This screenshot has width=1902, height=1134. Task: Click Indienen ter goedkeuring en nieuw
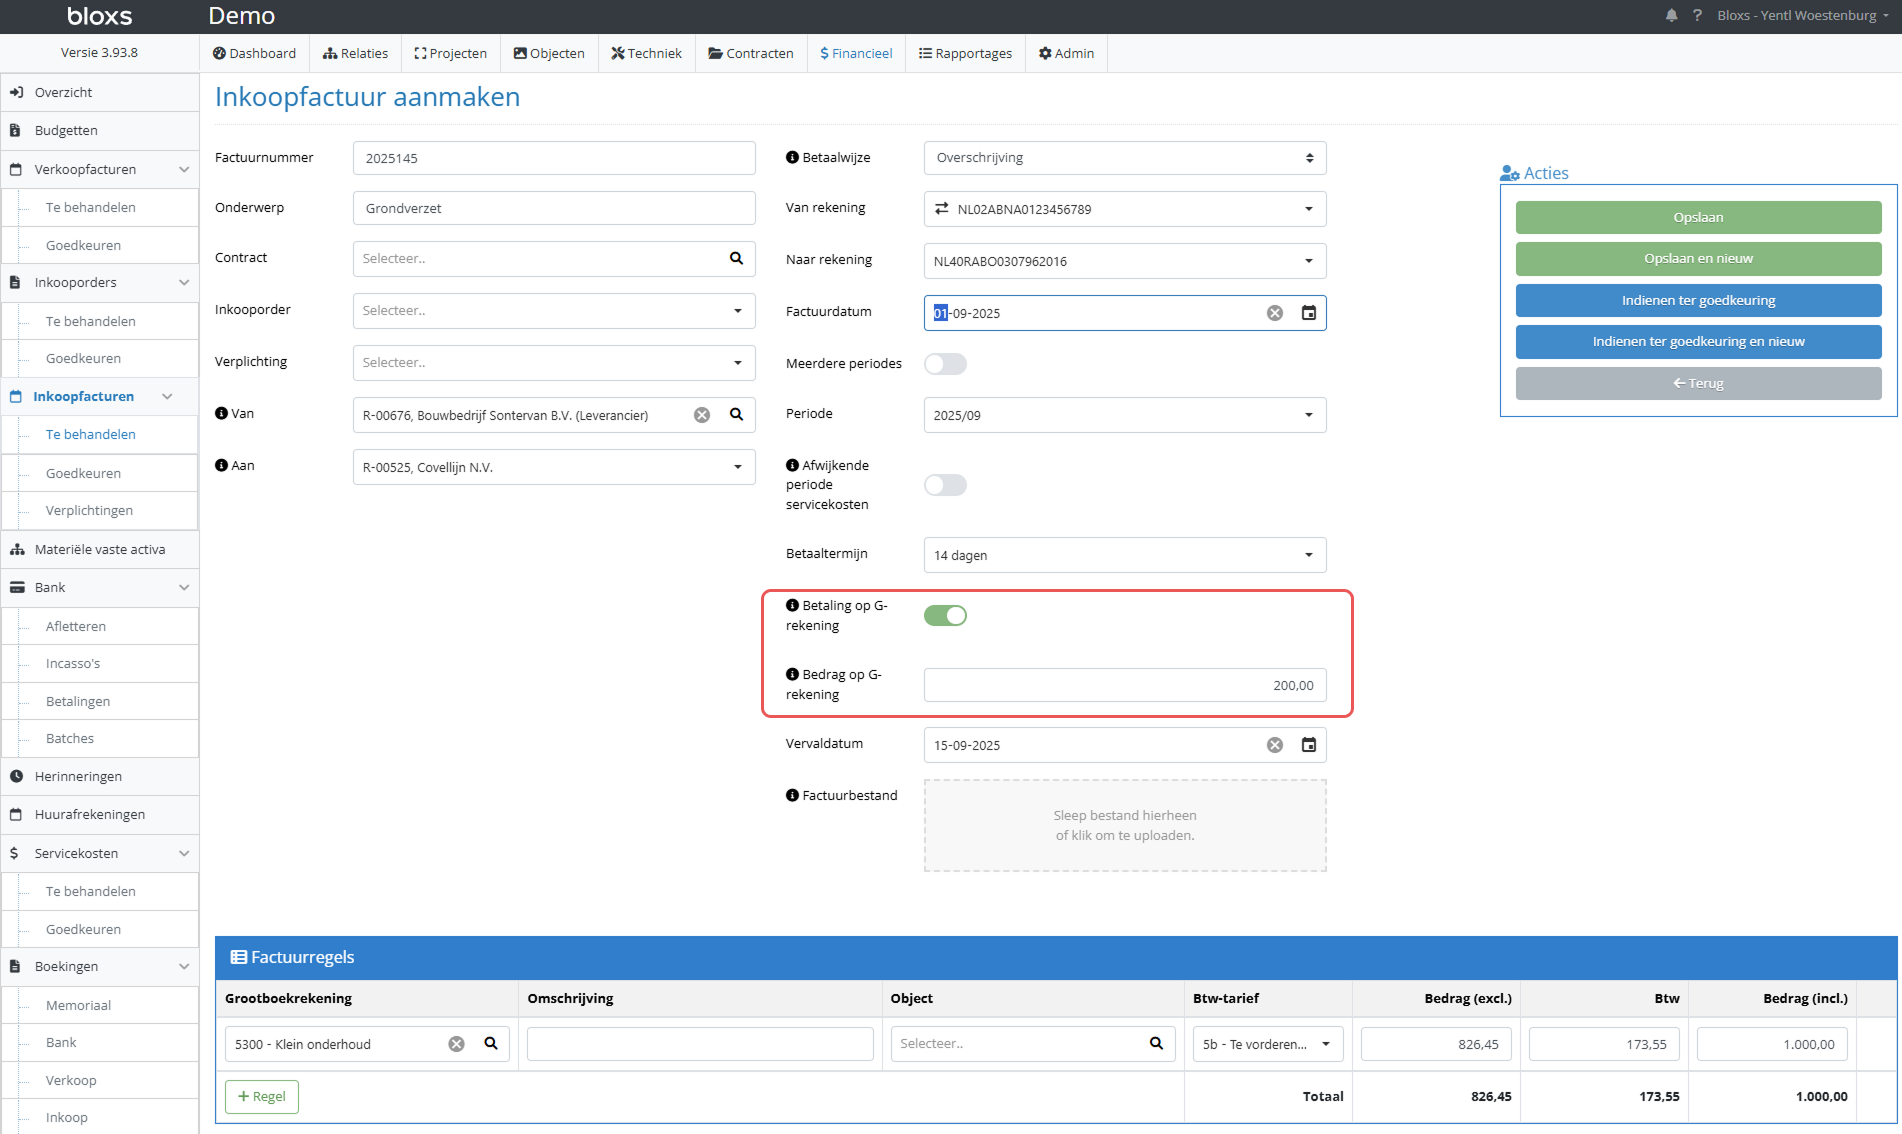1698,341
